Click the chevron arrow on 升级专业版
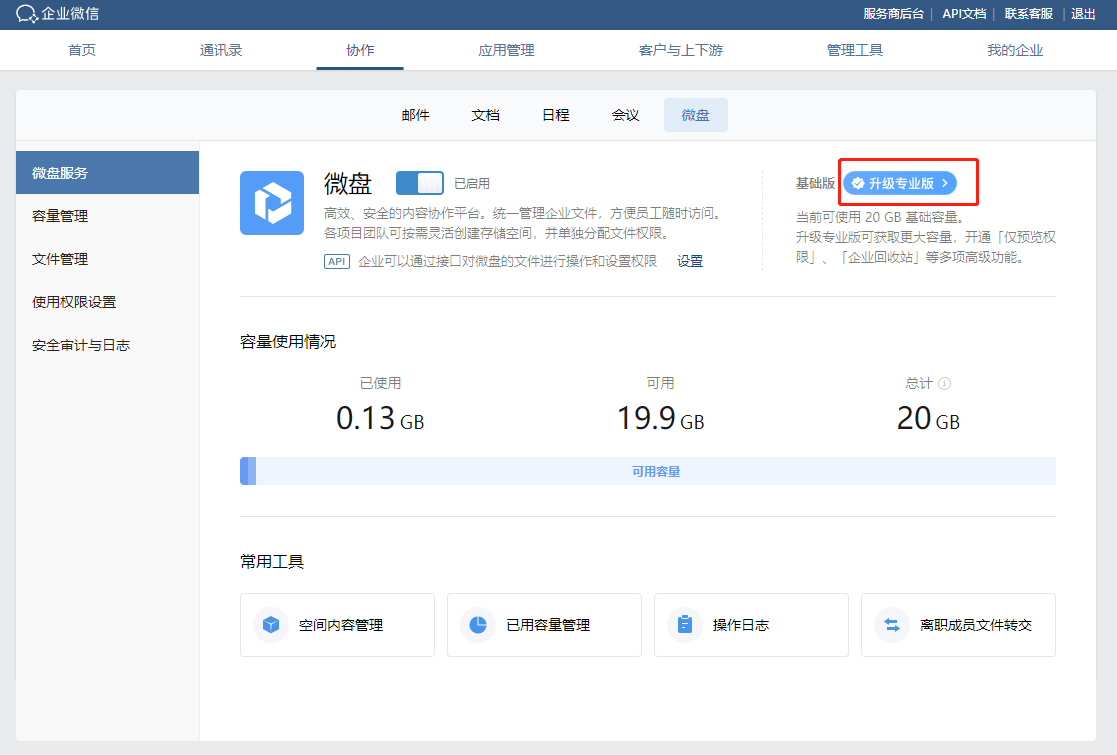1117x755 pixels. [945, 183]
